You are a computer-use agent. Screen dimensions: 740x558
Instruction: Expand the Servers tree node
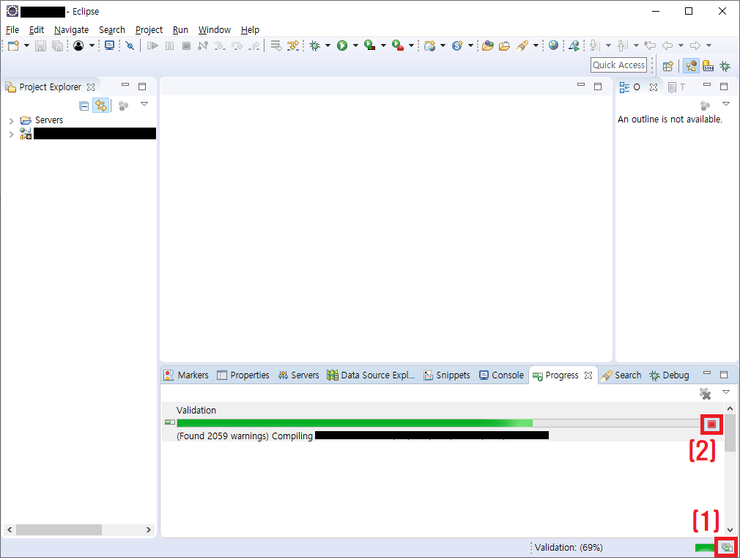pyautogui.click(x=11, y=120)
